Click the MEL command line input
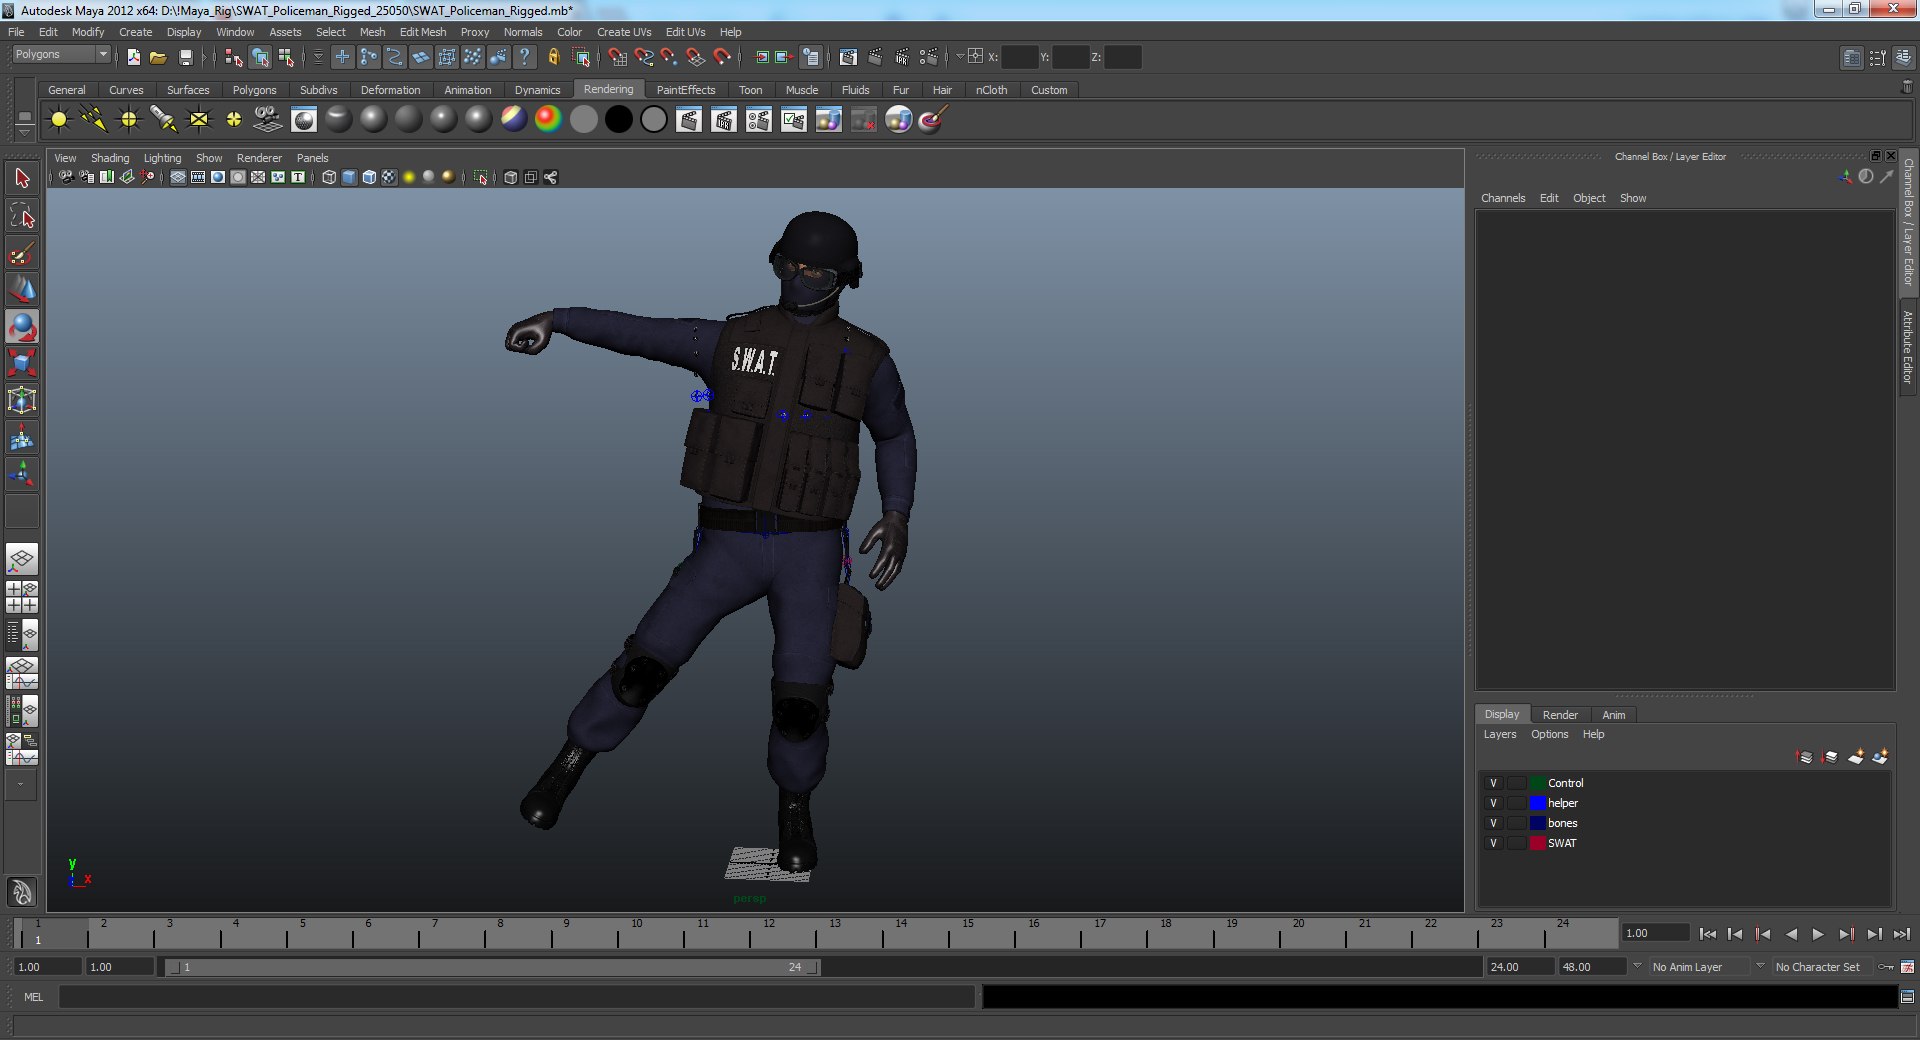1920x1040 pixels. [517, 997]
